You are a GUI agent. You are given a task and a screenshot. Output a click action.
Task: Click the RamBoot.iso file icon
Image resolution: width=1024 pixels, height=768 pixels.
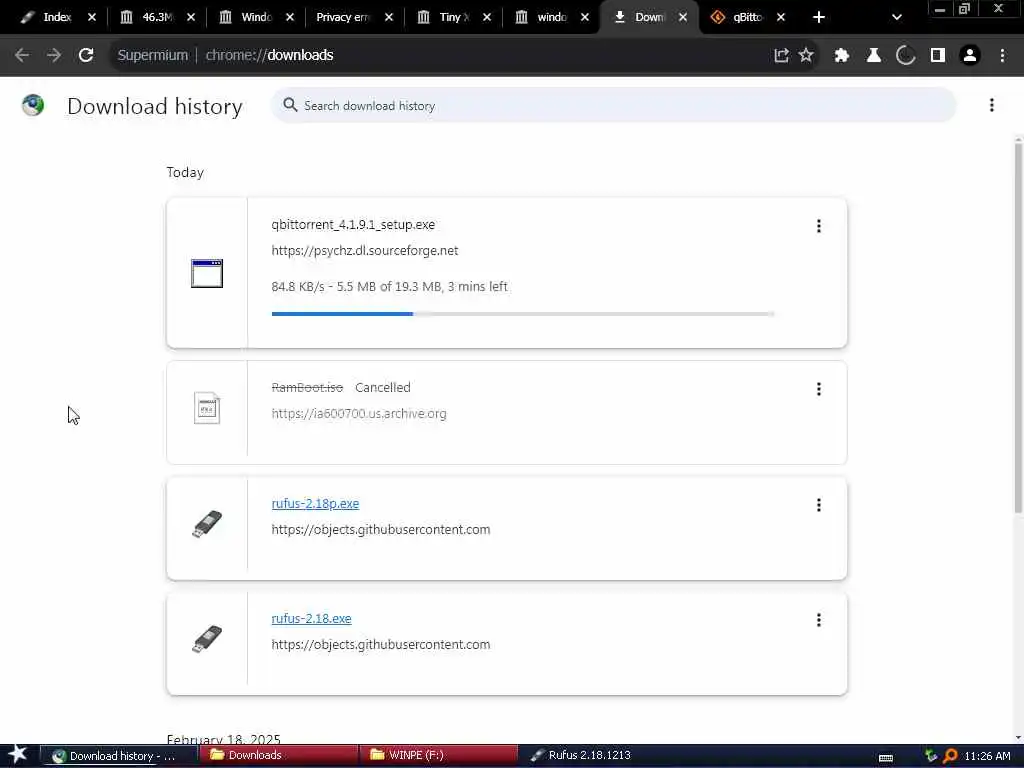[207, 408]
